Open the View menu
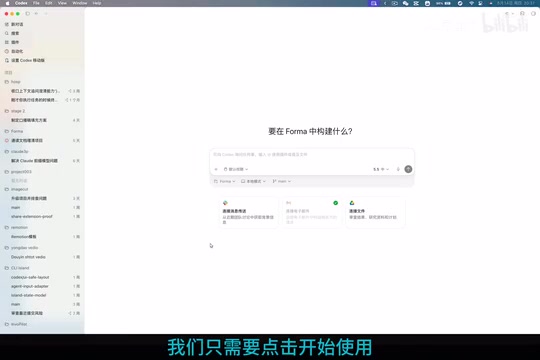The height and width of the screenshot is (360, 540). (x=62, y=3)
